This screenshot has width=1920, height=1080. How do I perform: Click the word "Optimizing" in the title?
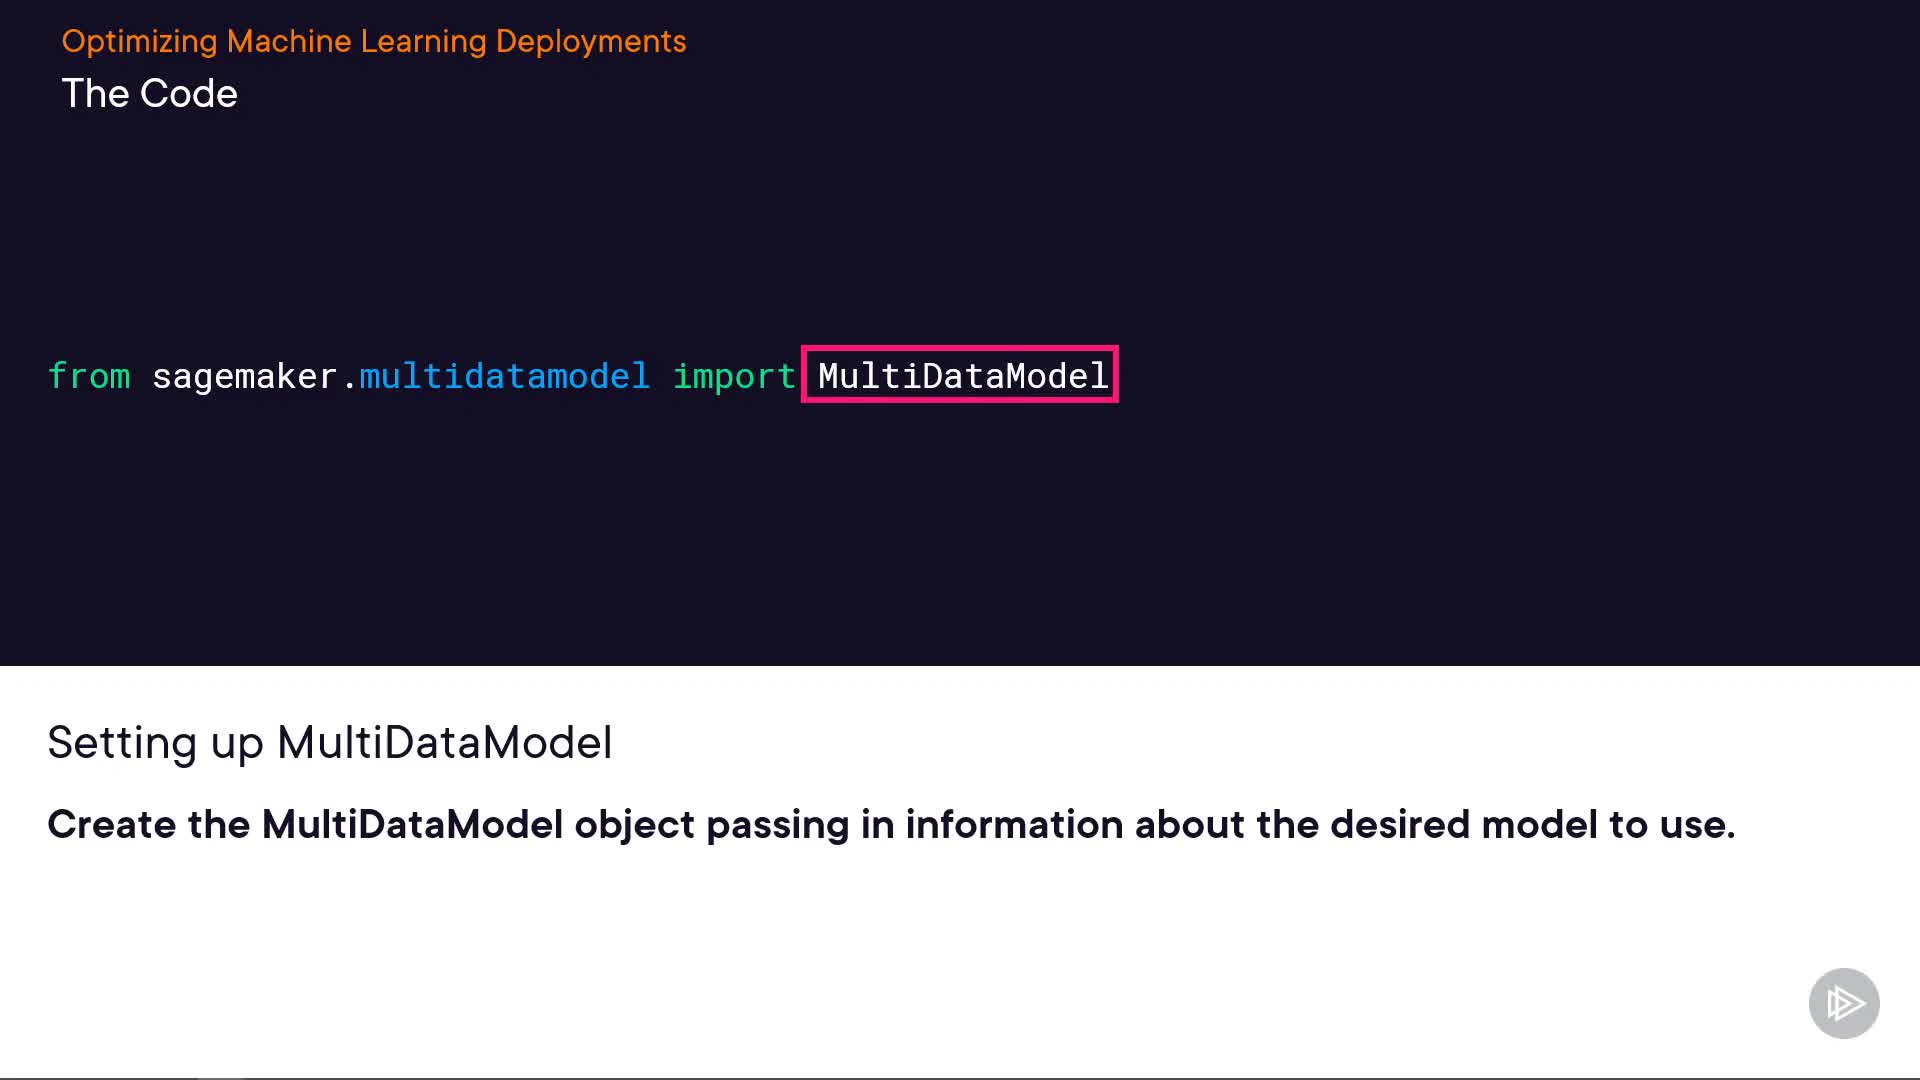[x=139, y=41]
